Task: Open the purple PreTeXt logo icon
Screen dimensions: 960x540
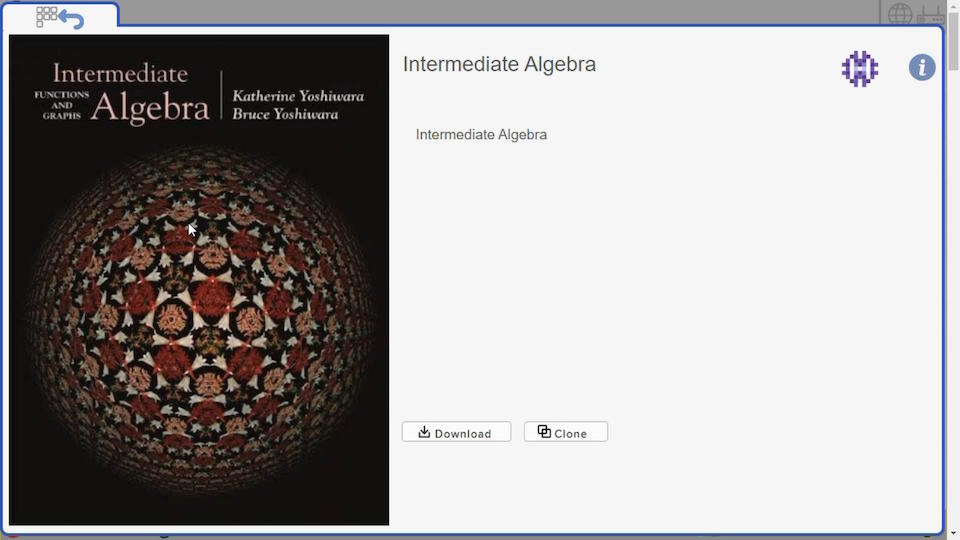Action: [860, 69]
